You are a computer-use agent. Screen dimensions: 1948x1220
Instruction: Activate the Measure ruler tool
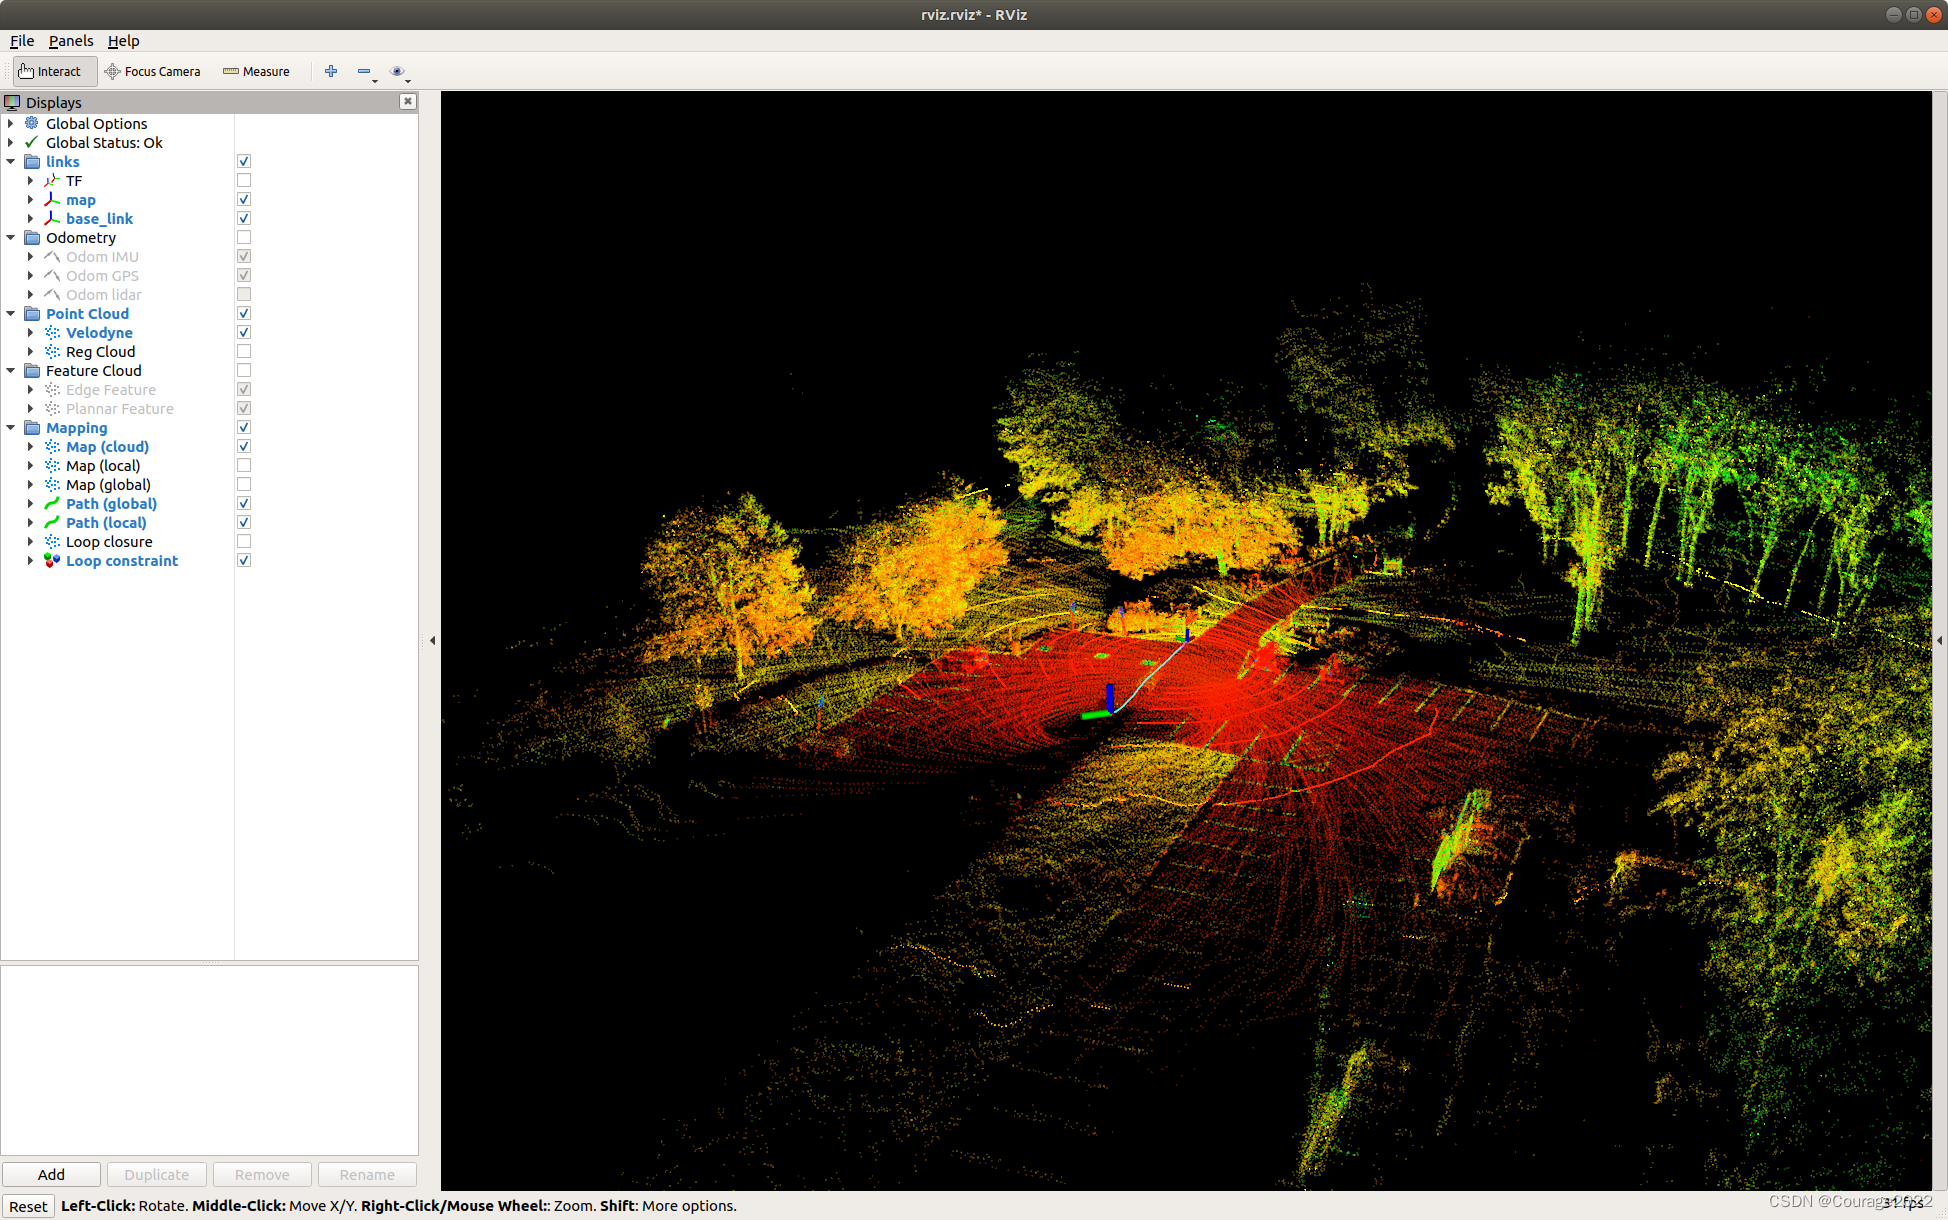[256, 71]
